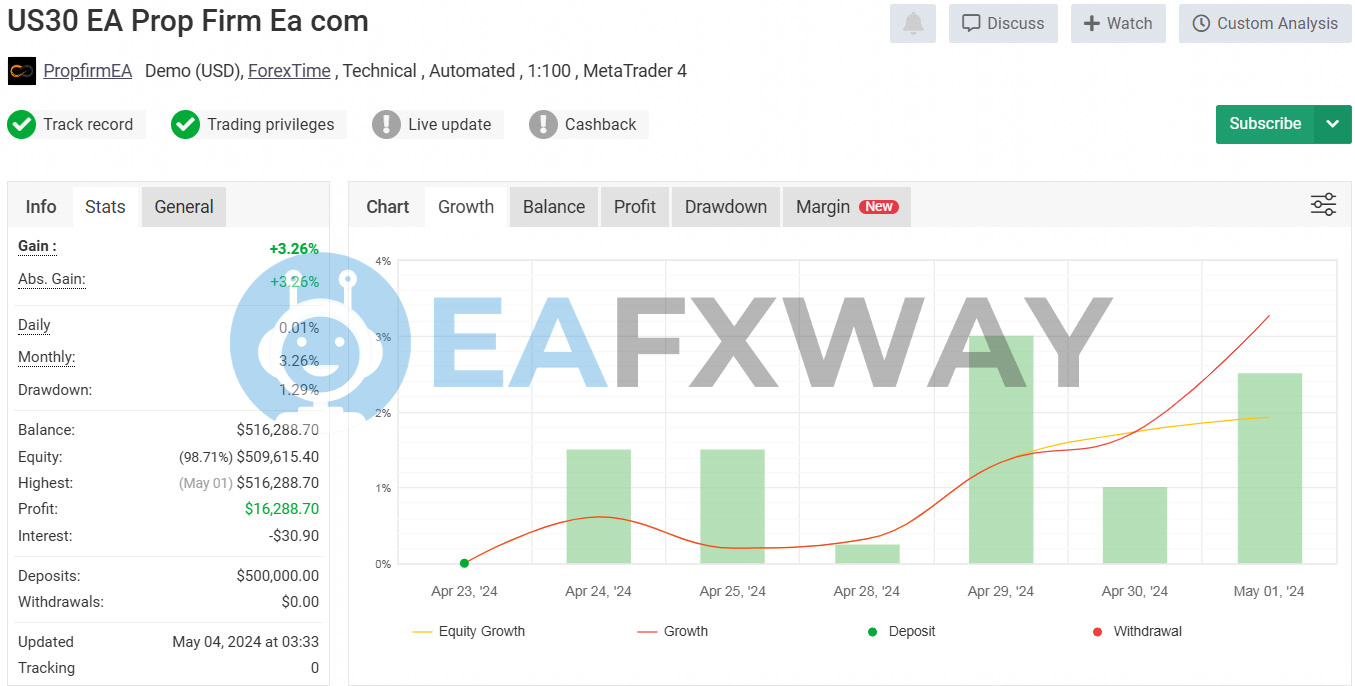Viewport: 1355px width, 686px height.
Task: Click the Trading privileges label
Action: pos(271,125)
